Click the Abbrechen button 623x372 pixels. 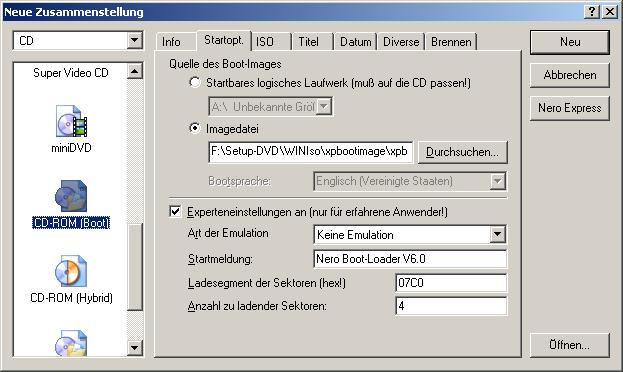tap(570, 75)
